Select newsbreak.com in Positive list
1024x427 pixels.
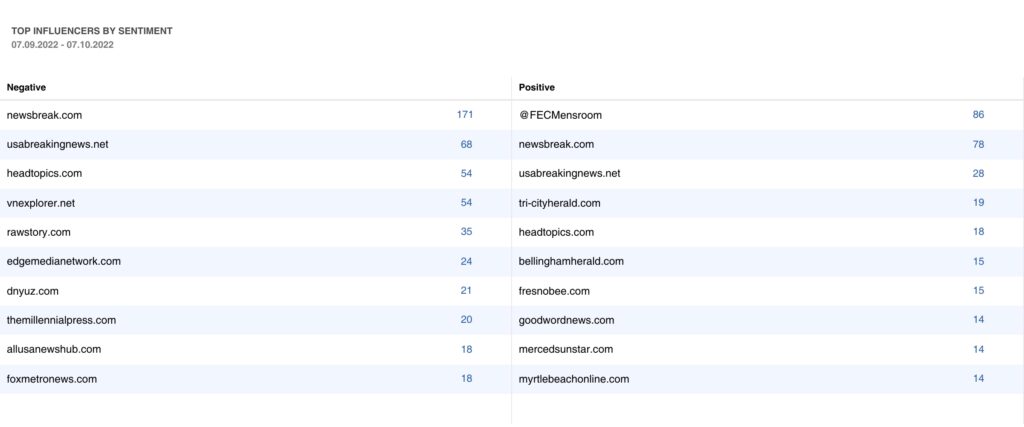click(x=556, y=144)
